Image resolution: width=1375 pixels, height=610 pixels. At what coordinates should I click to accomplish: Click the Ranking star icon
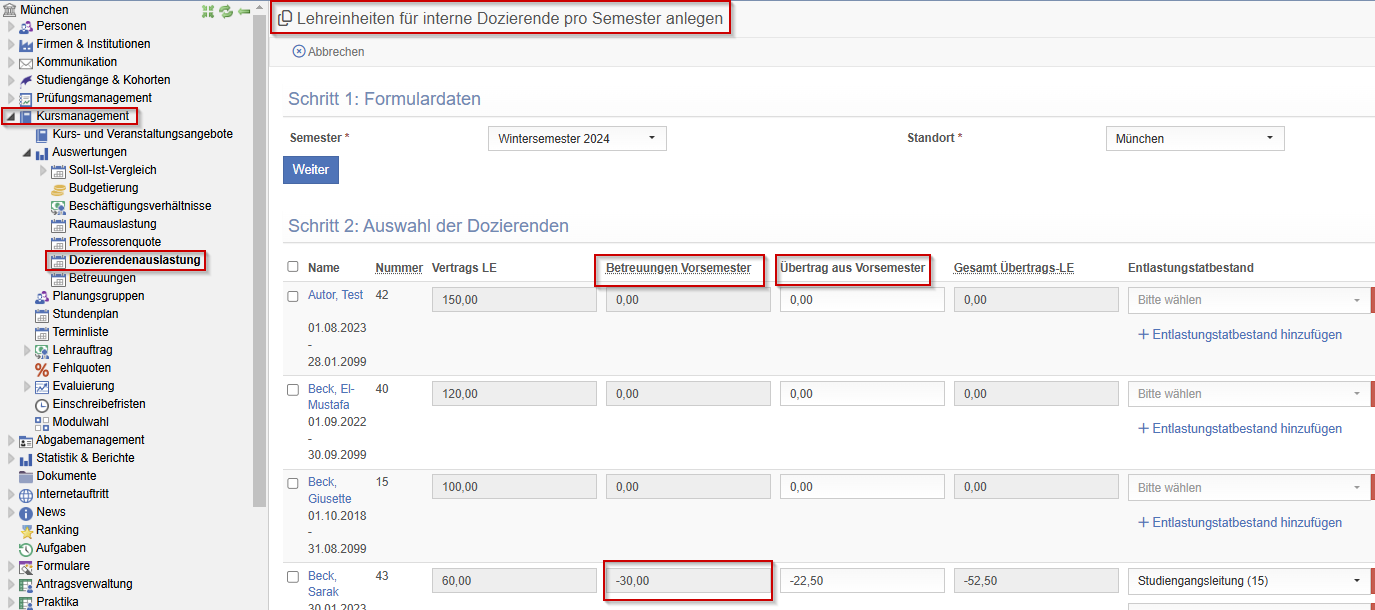pyautogui.click(x=26, y=530)
